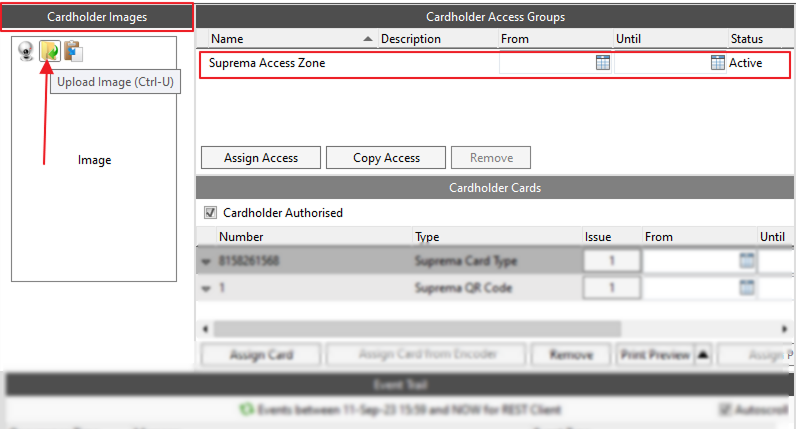Click the green refresh icon in Event Trail
Viewport: 796px width, 429px height.
click(x=246, y=409)
